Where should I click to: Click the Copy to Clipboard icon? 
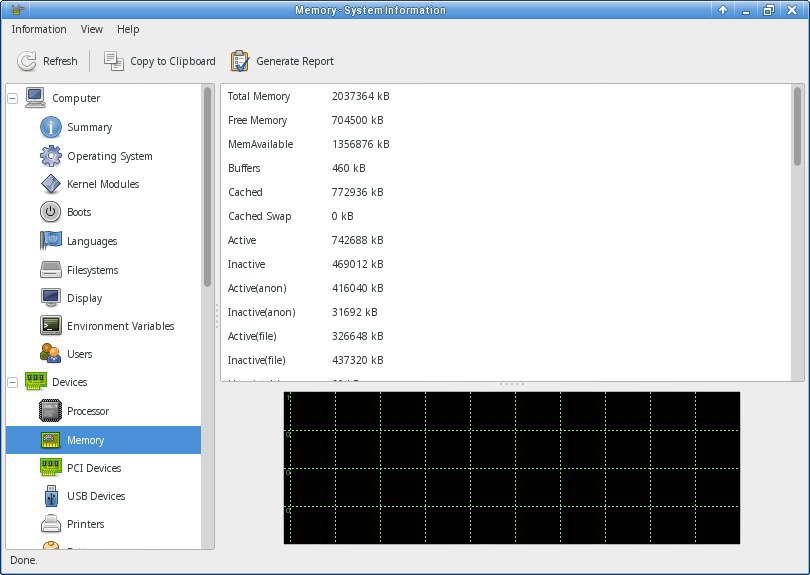(114, 61)
